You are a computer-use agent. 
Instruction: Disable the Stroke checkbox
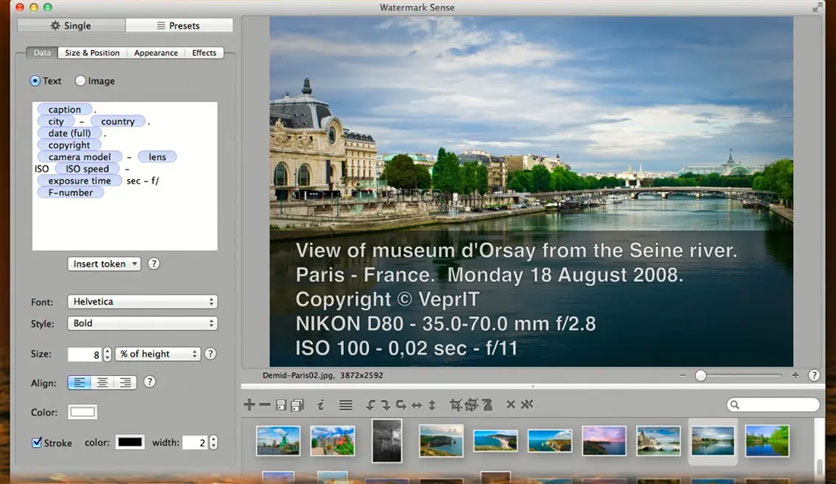[x=37, y=442]
